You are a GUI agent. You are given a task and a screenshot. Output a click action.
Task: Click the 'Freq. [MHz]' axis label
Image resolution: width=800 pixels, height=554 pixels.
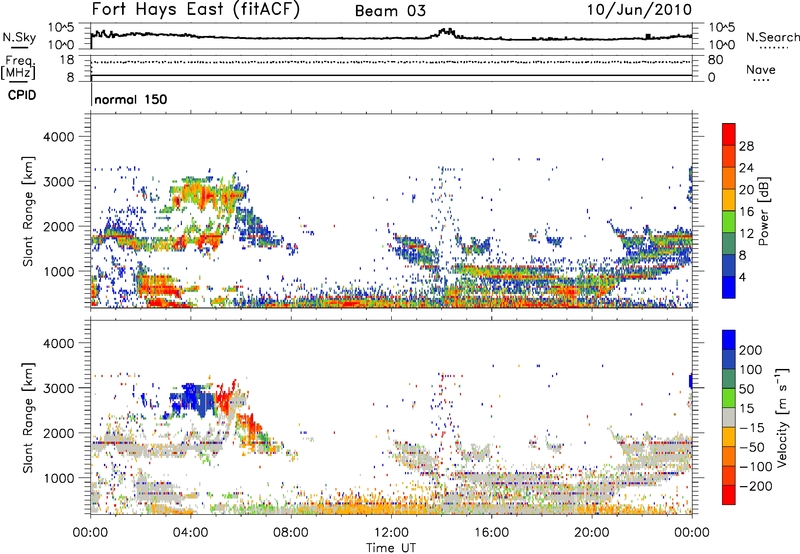[18, 67]
